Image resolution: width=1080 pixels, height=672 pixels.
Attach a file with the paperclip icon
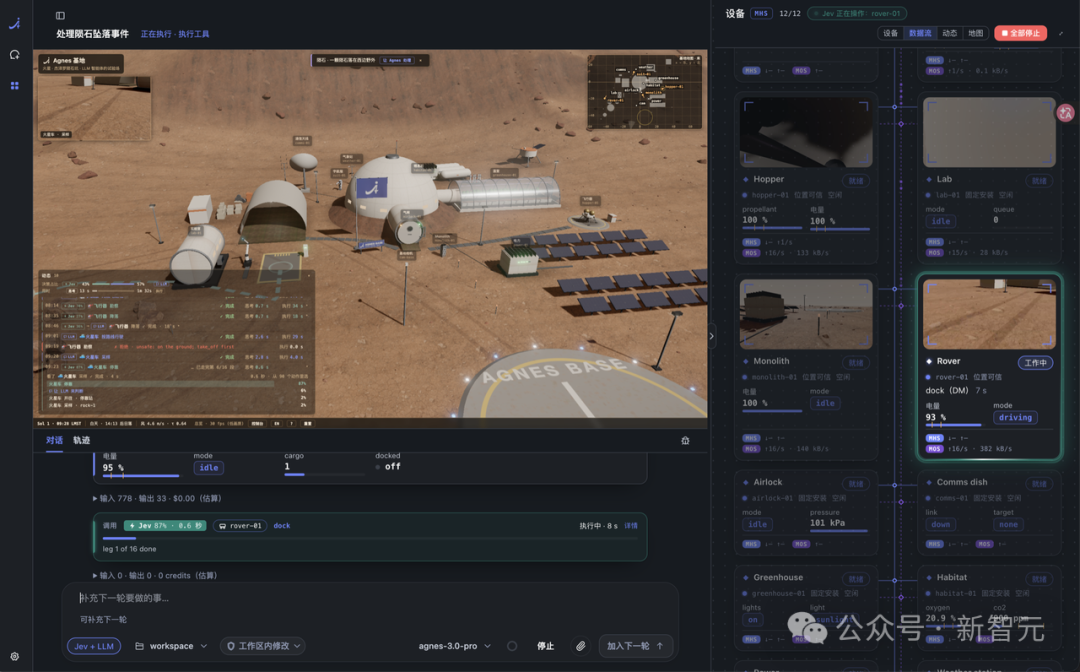581,646
